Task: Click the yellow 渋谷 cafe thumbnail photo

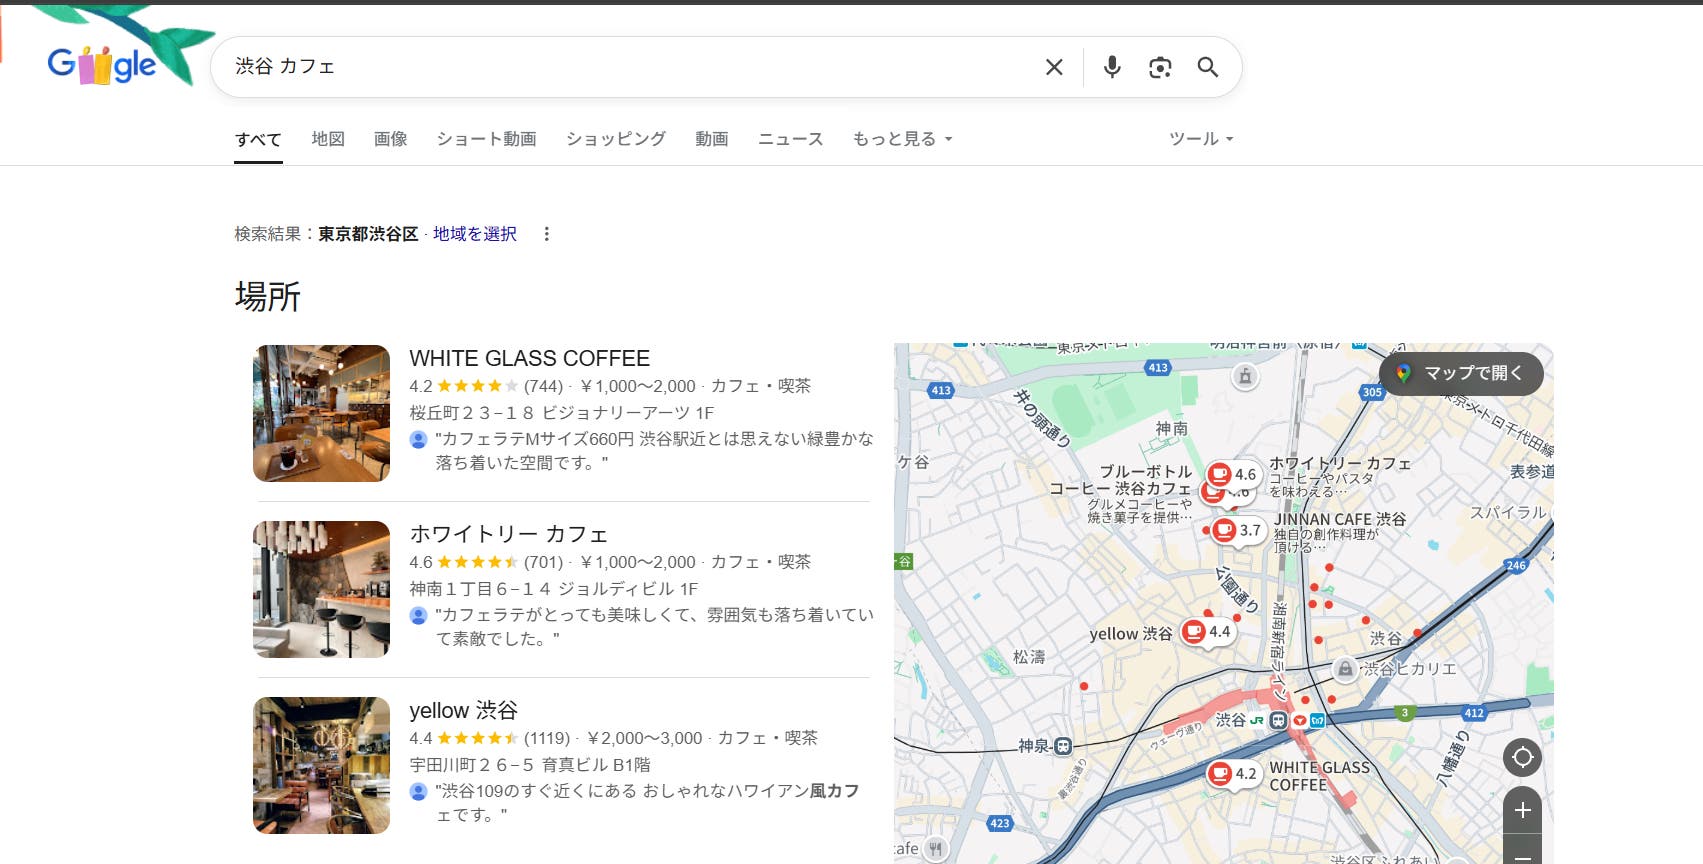Action: click(321, 765)
